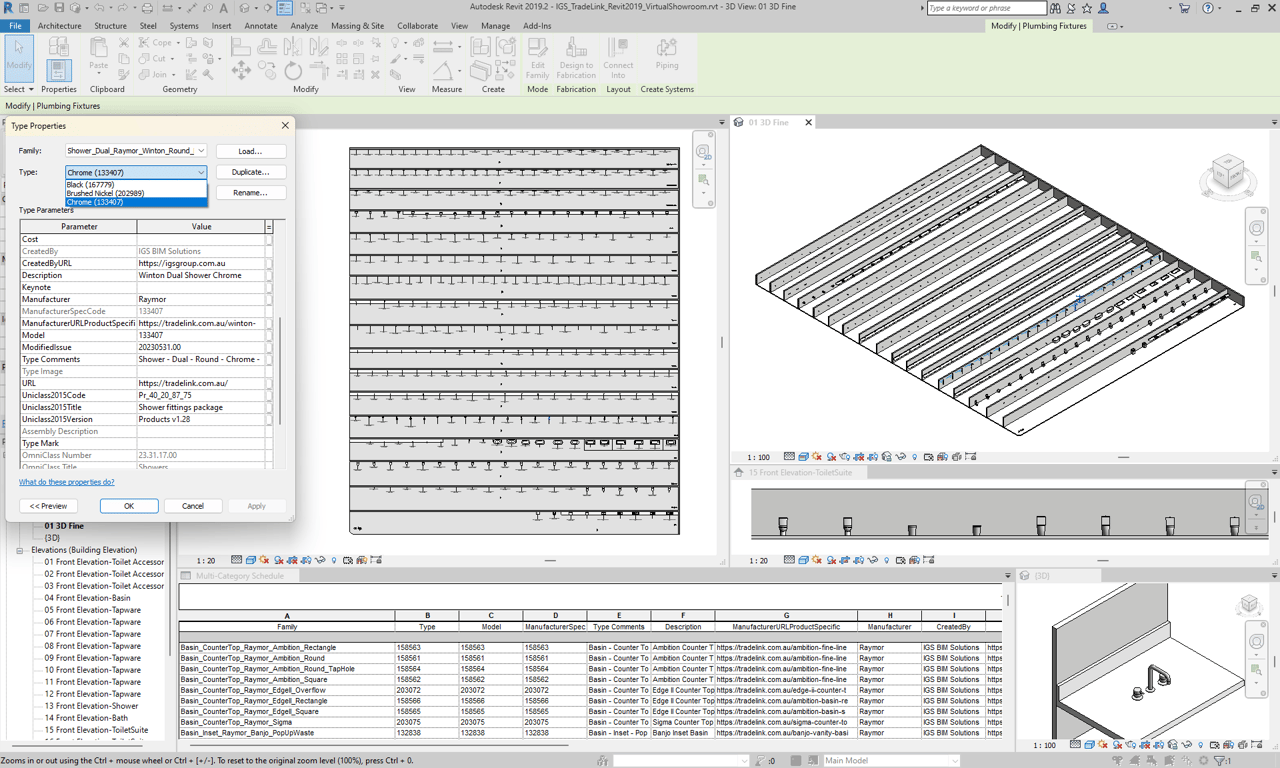
Task: Open the Annotate ribbon tab
Action: point(261,26)
